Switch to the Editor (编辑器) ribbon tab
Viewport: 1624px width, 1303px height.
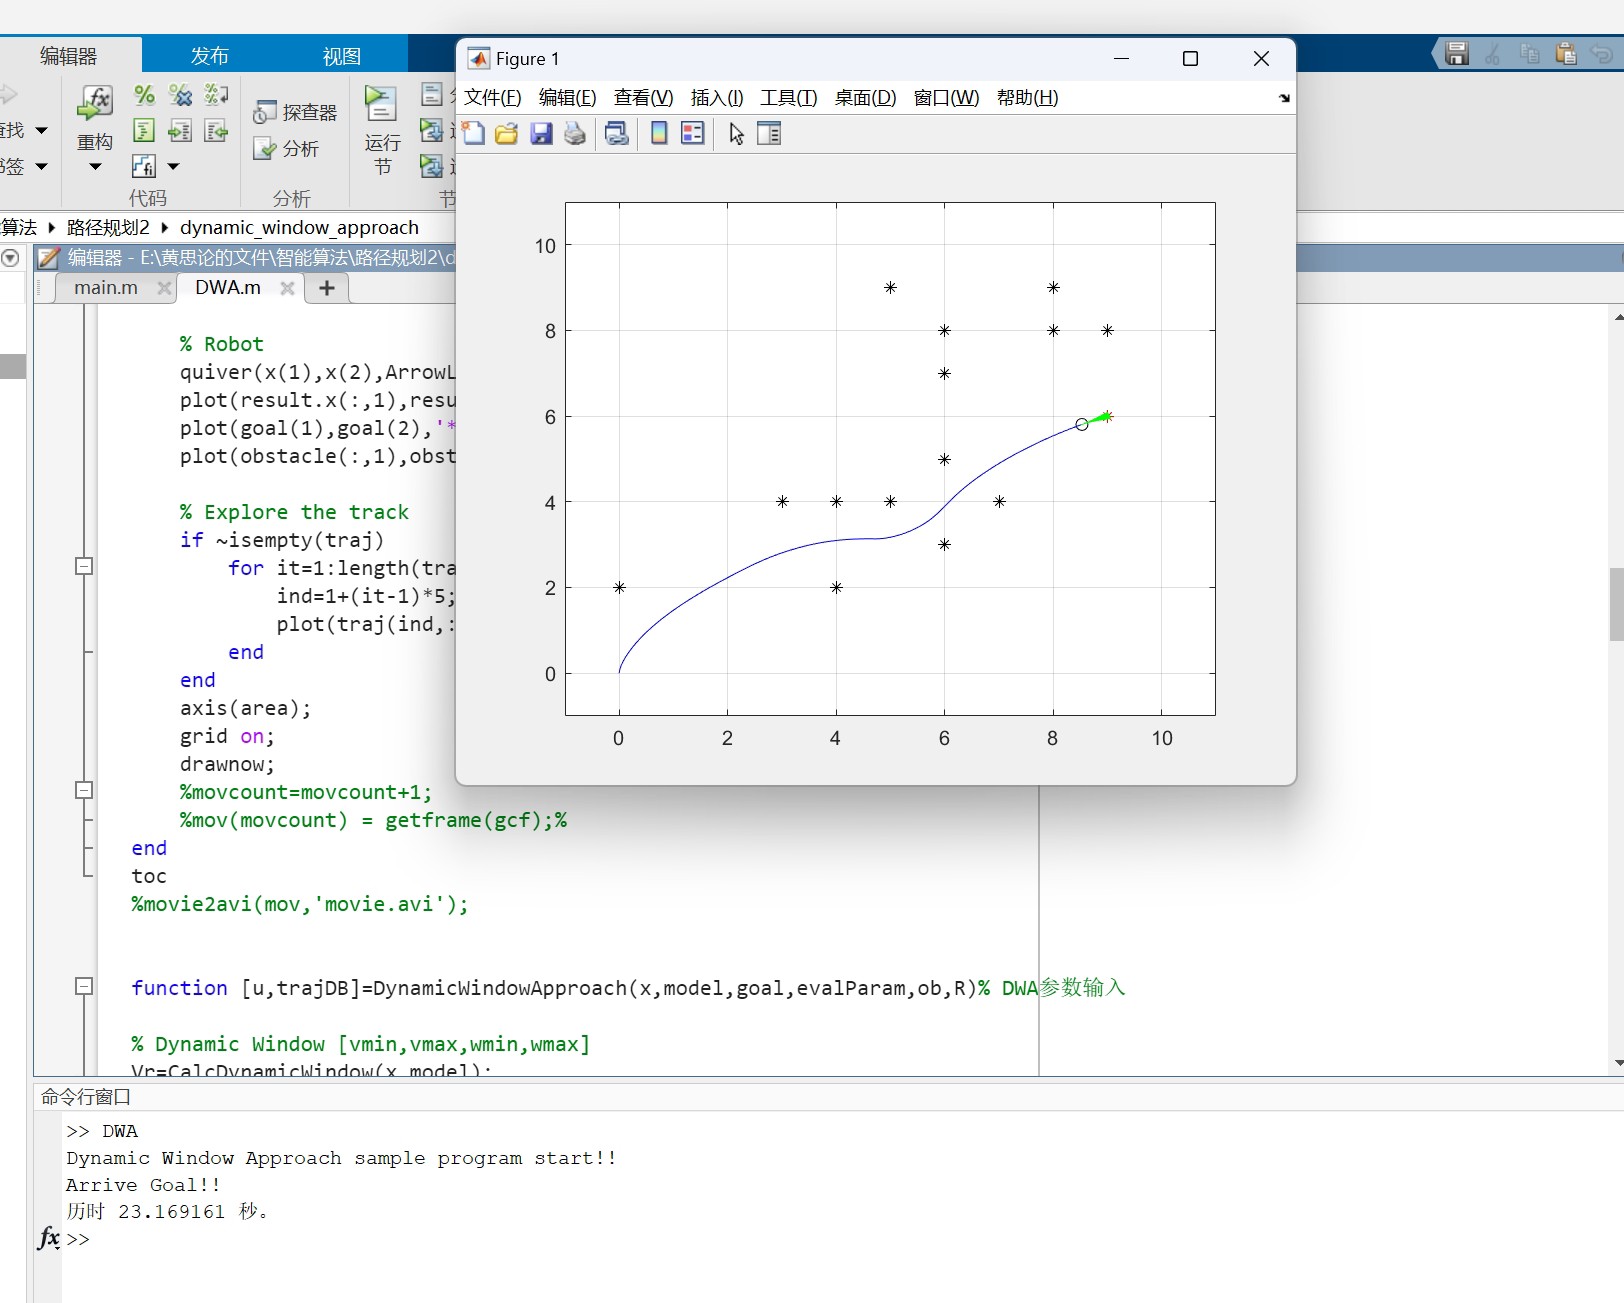69,56
